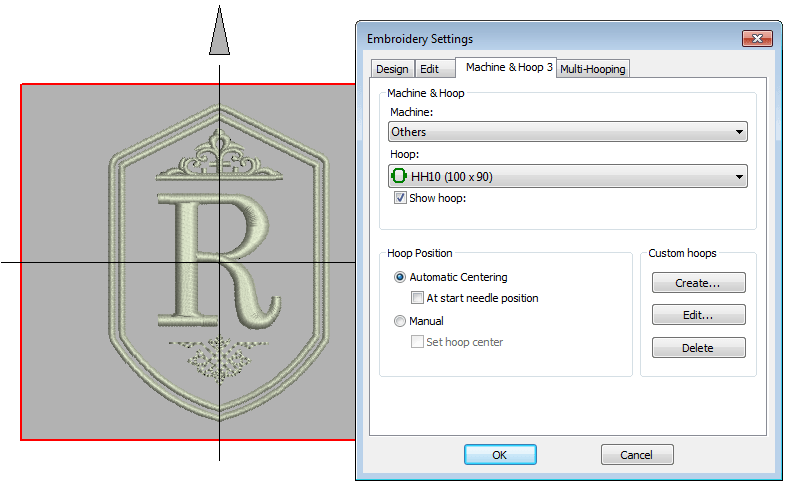Select Automatic Centering radio button
Viewport: 785px width, 483px height.
(x=401, y=277)
